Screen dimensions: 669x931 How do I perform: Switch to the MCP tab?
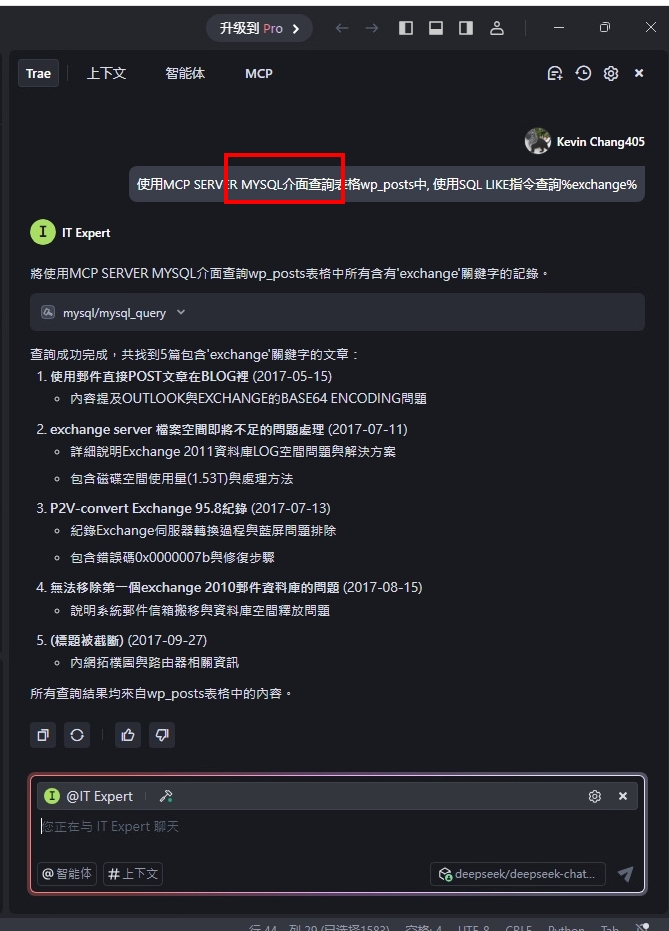point(259,74)
